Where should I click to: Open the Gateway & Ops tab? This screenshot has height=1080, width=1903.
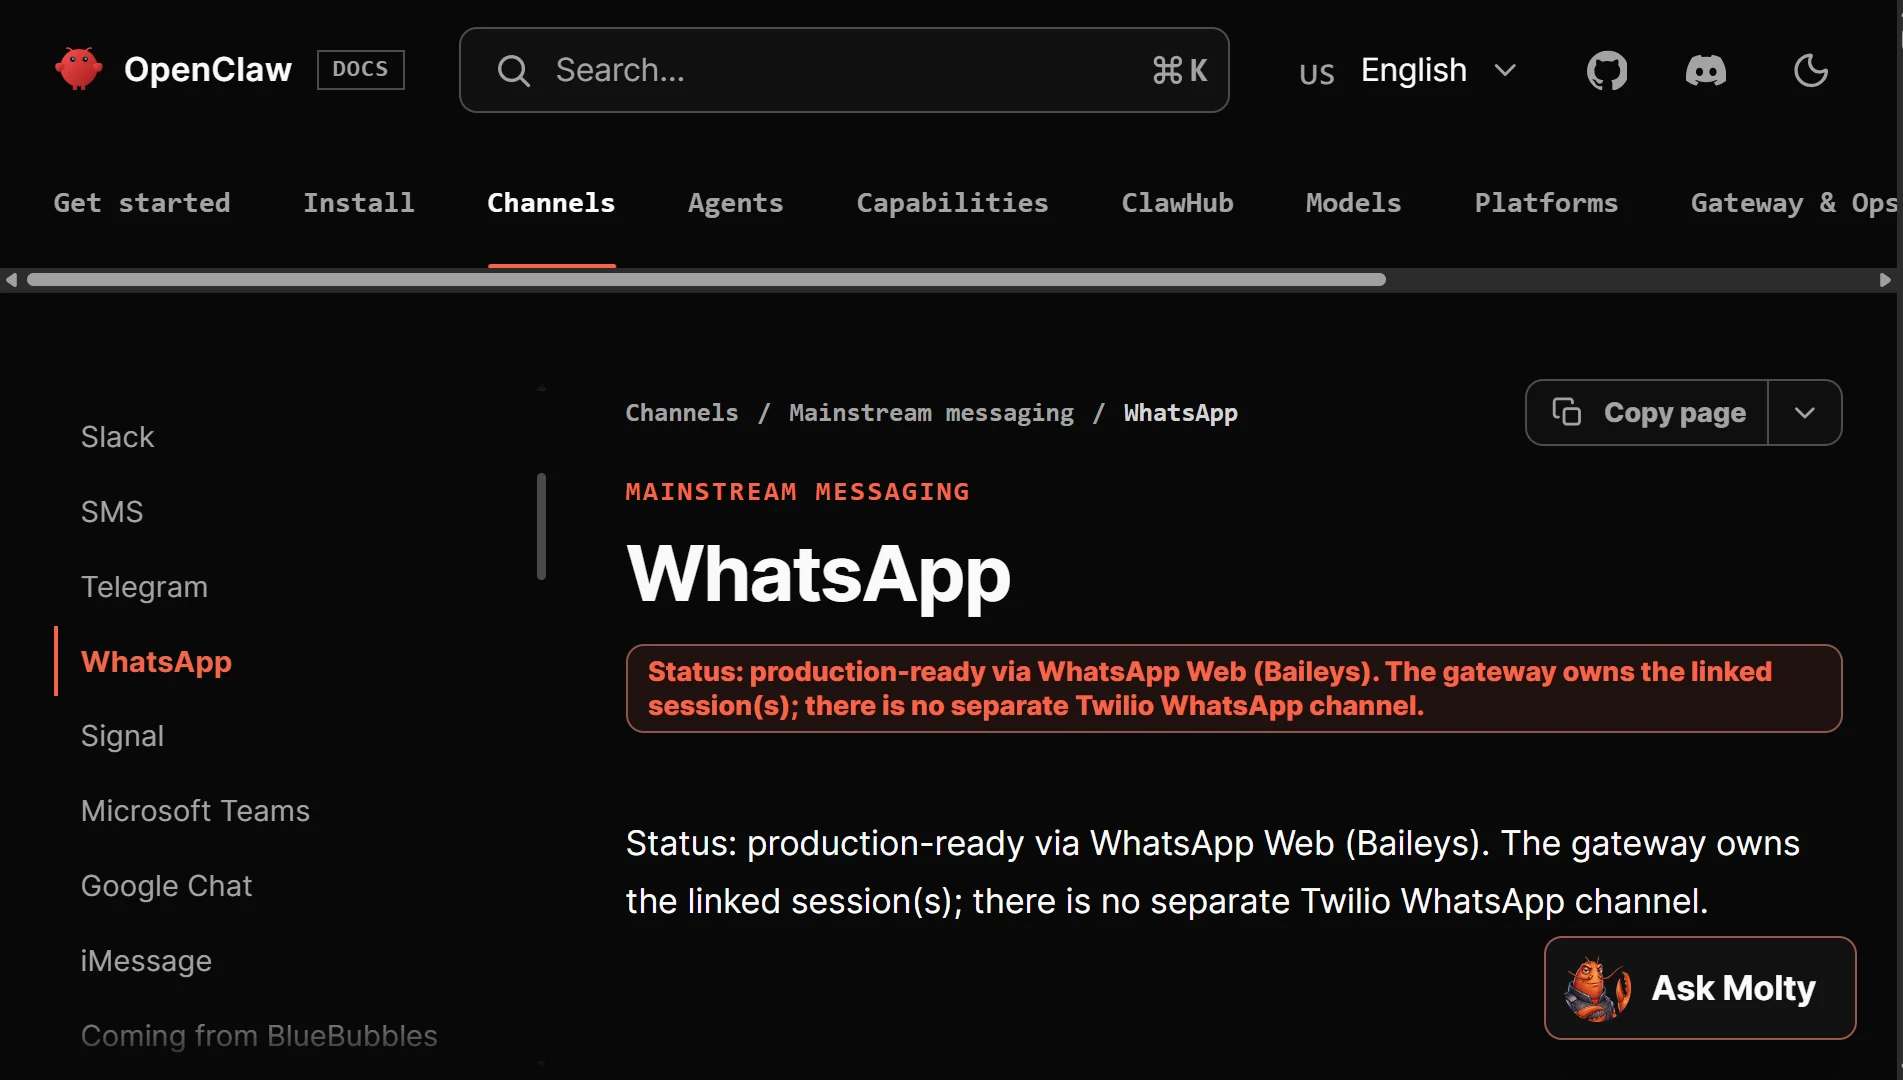click(1794, 203)
